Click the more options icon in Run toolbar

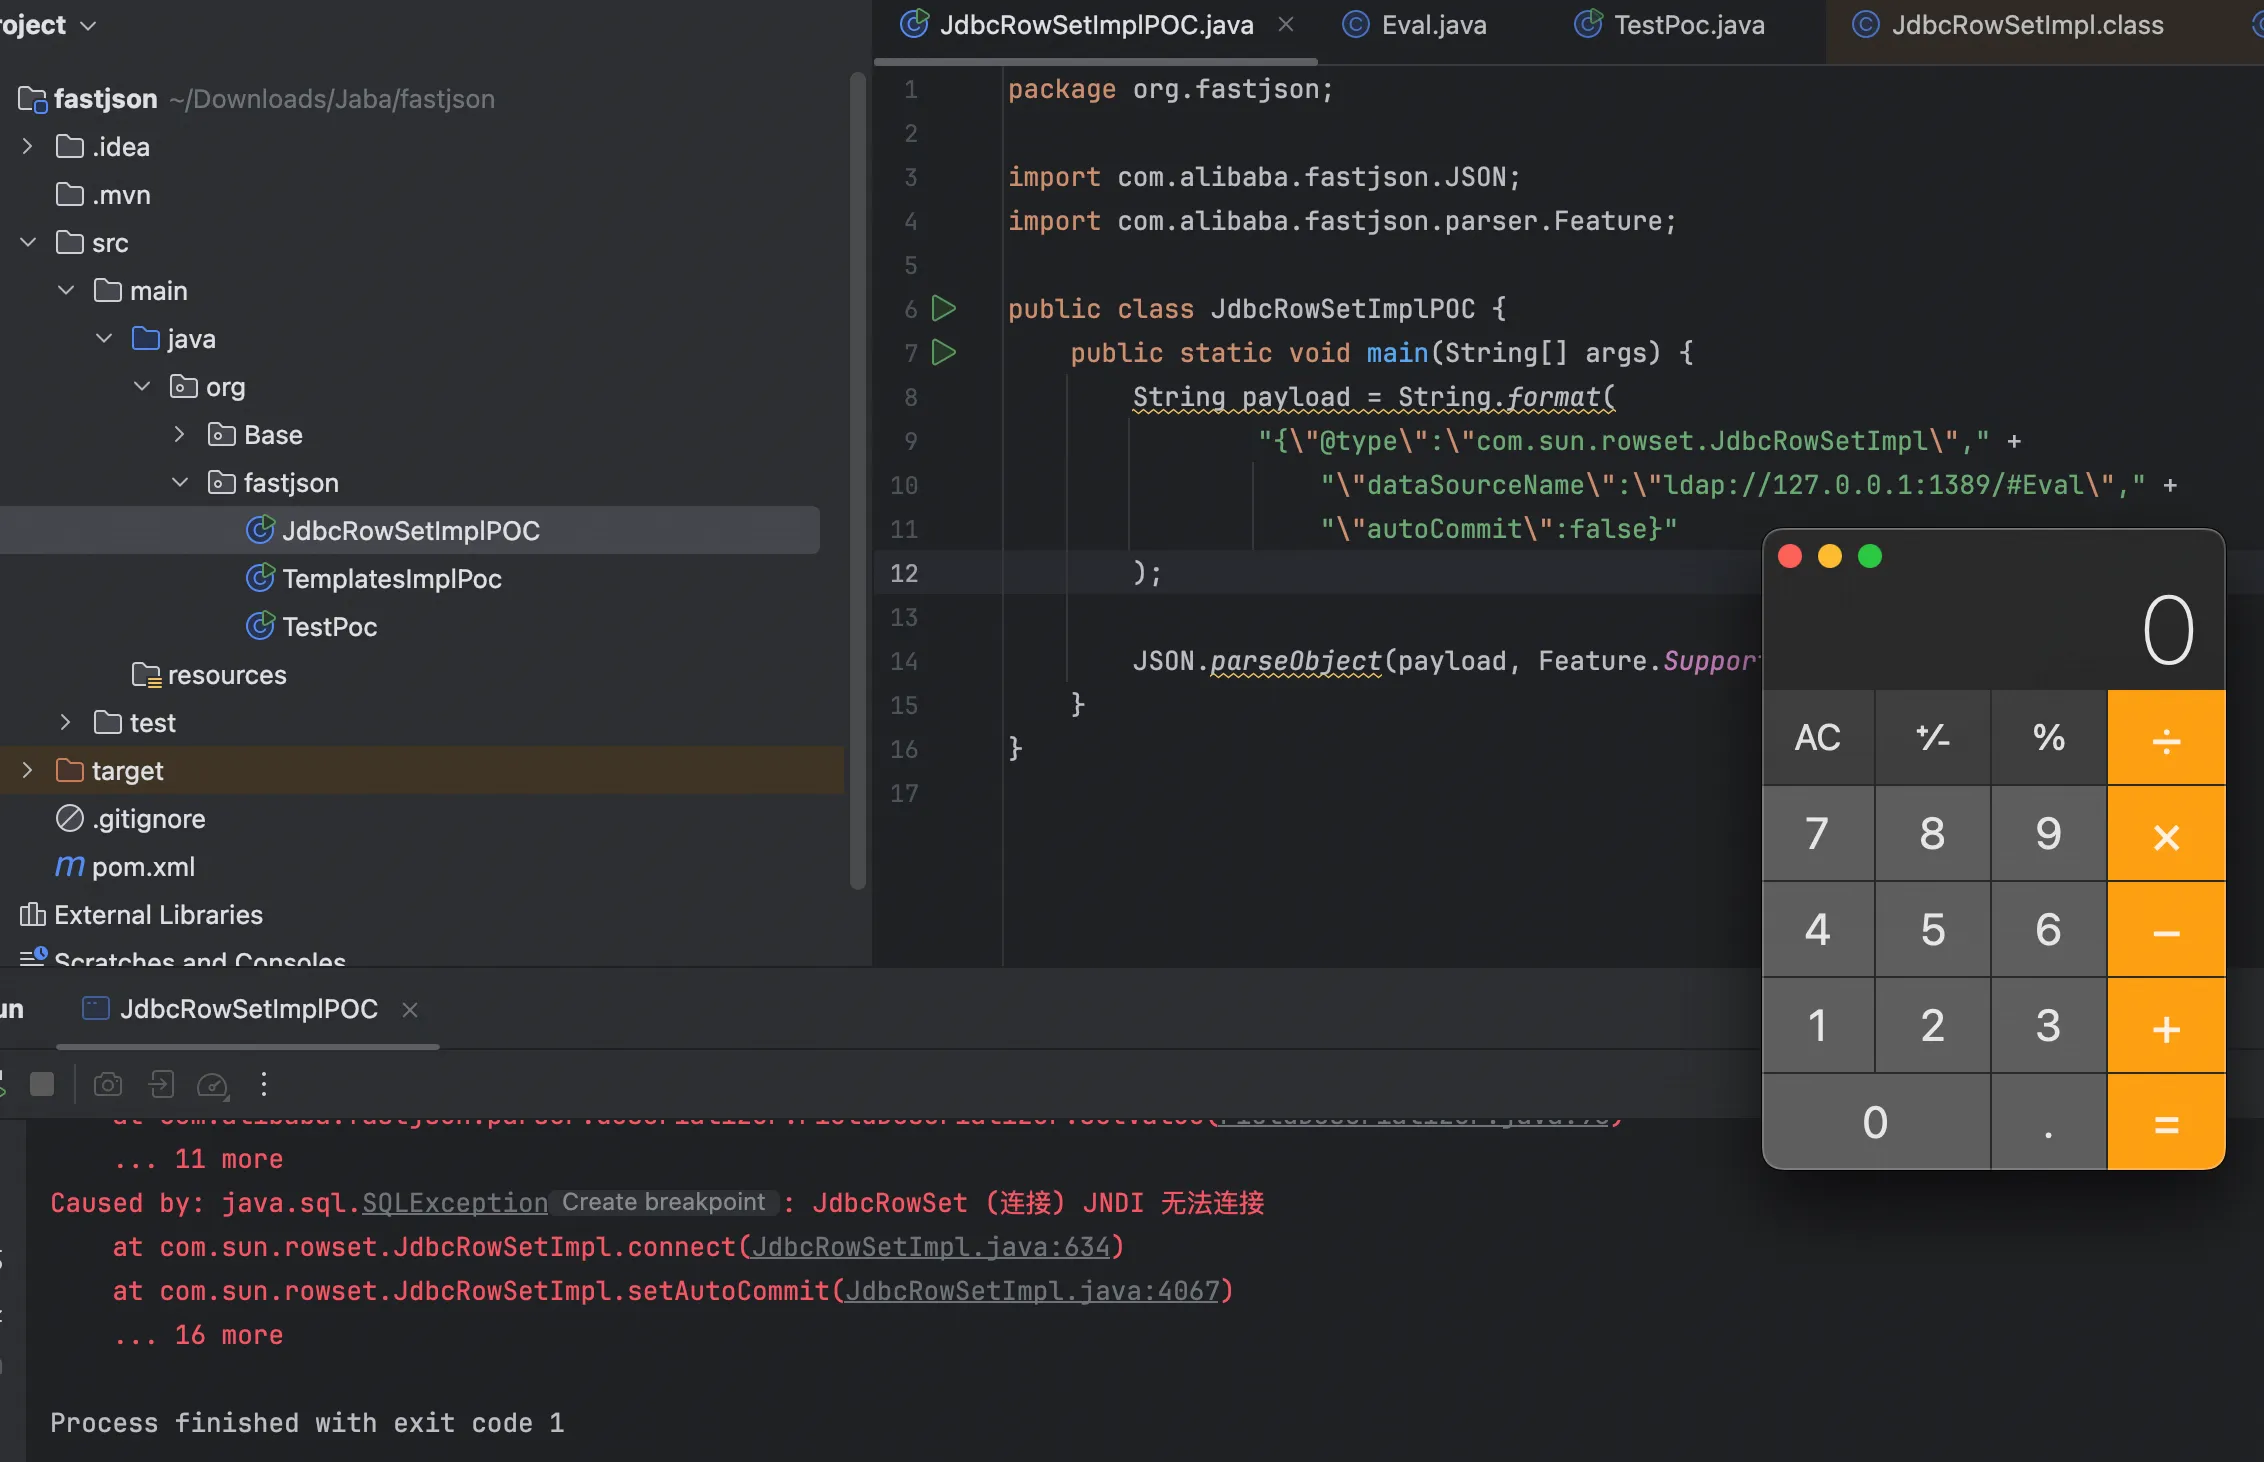(264, 1084)
